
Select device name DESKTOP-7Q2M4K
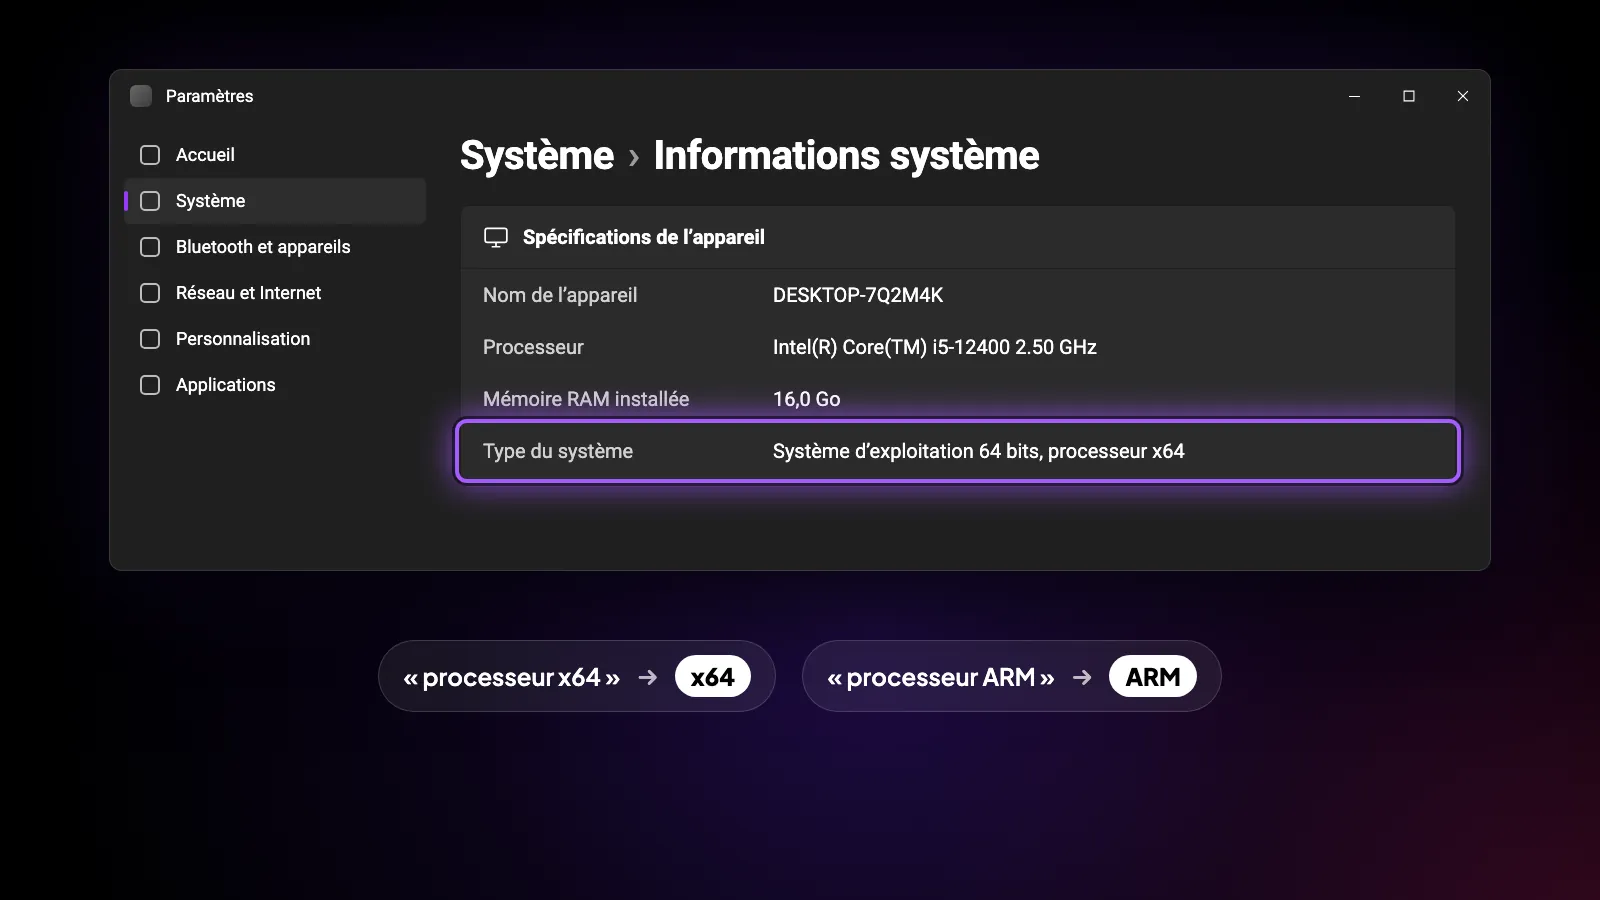pyautogui.click(x=858, y=295)
